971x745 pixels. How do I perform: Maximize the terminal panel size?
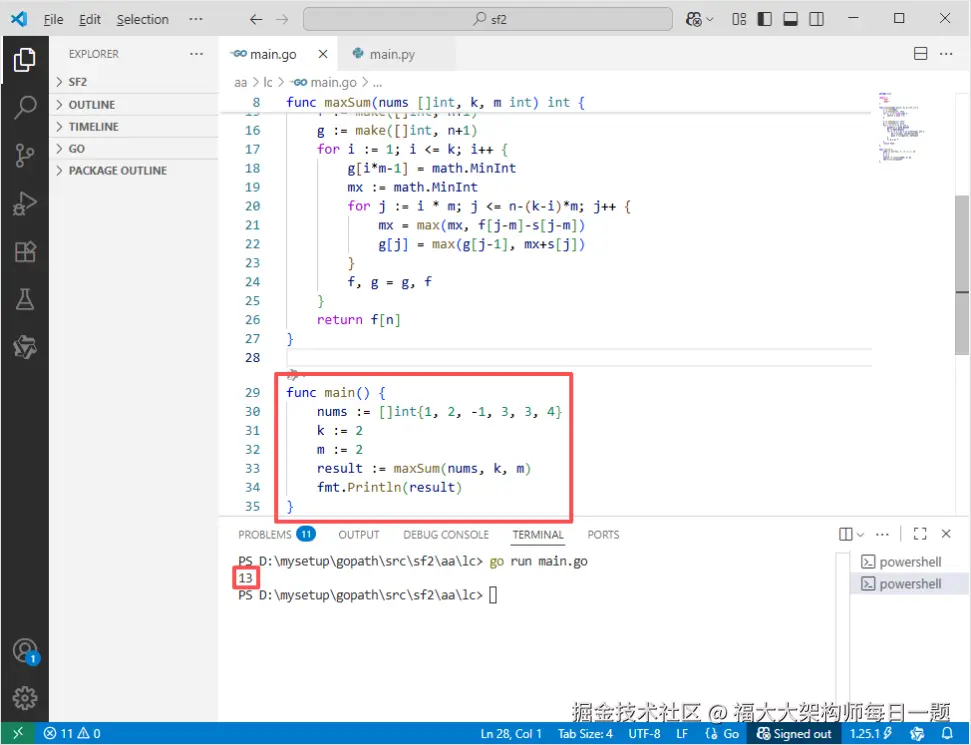click(x=920, y=534)
